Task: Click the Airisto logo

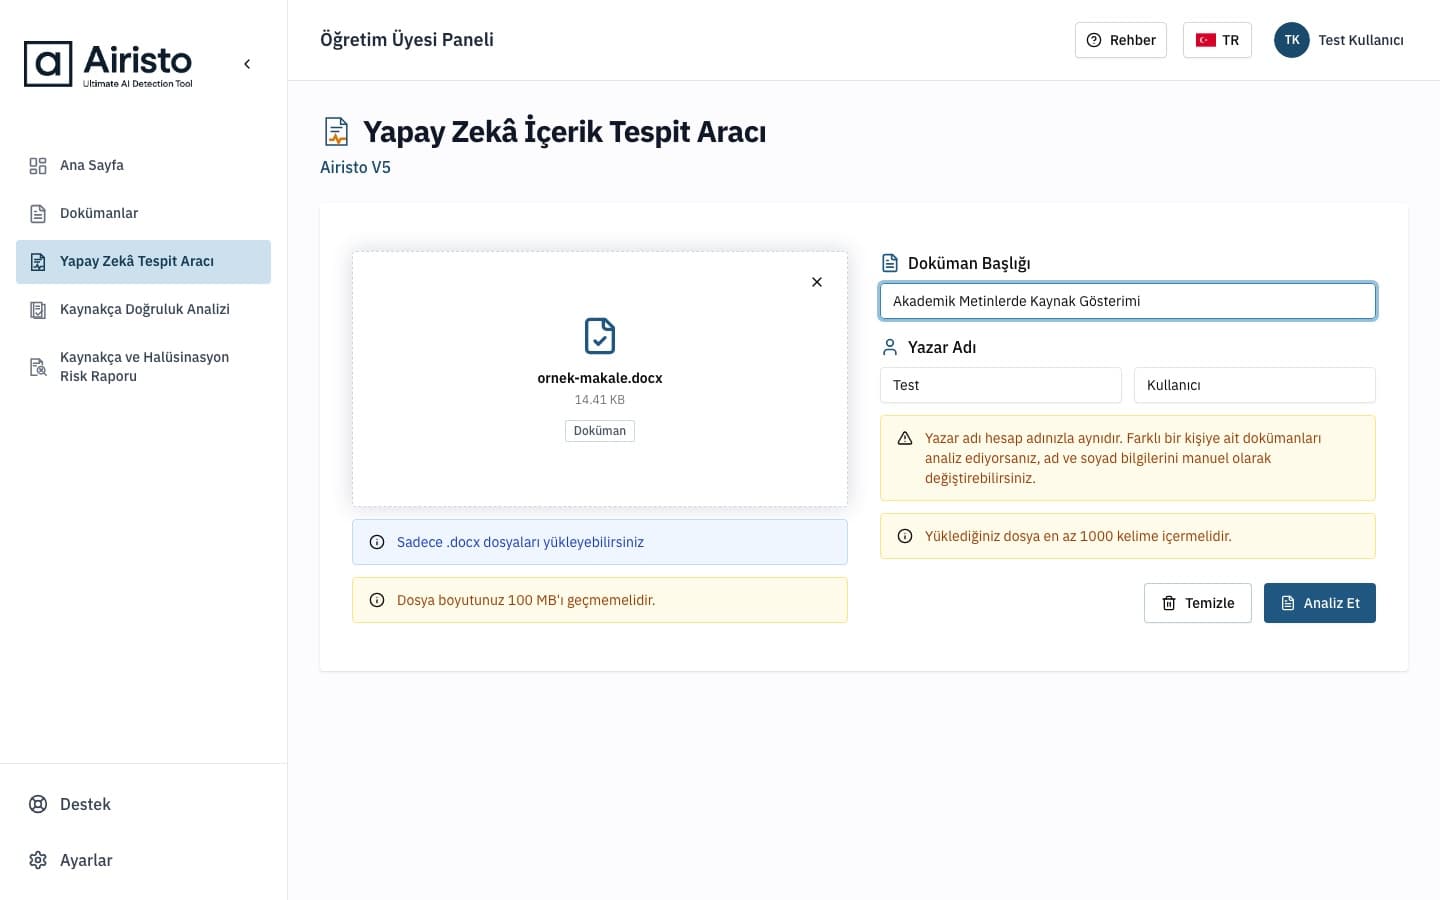Action: 108,64
